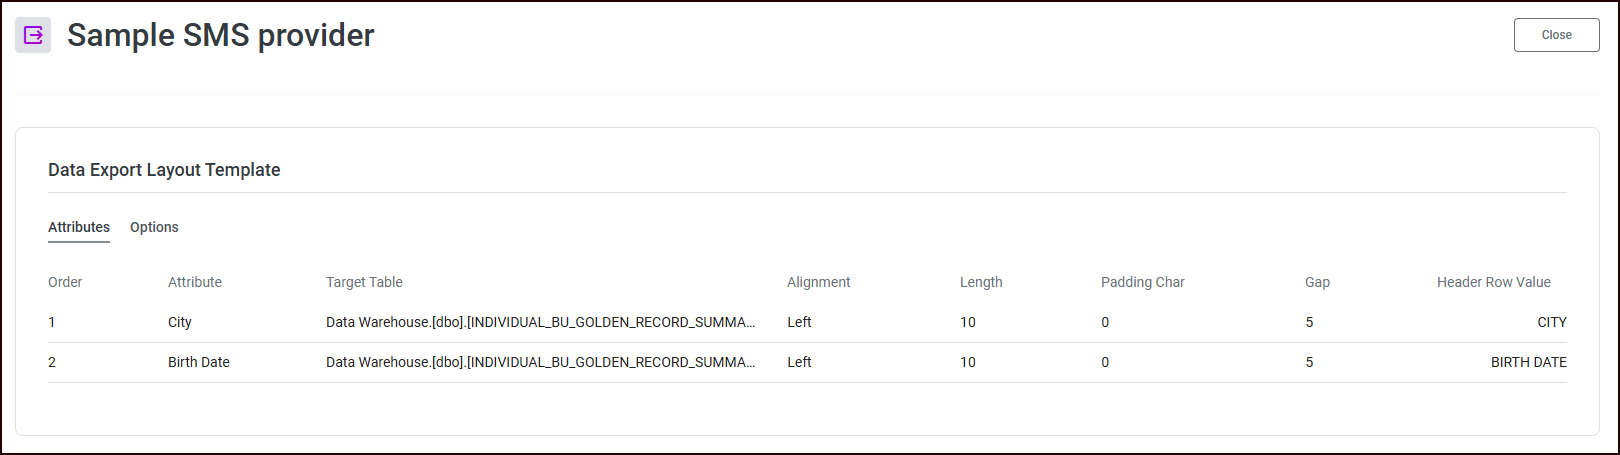Click the Order column header
This screenshot has height=455, width=1620.
click(65, 282)
